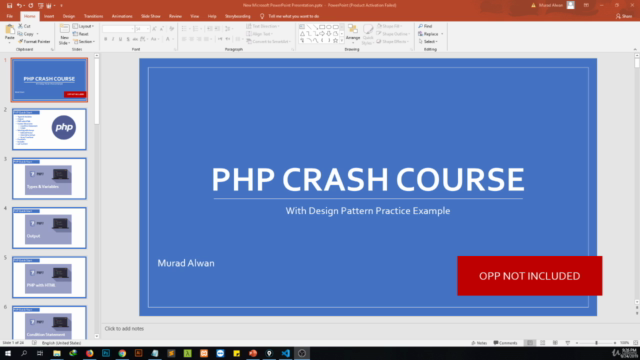The width and height of the screenshot is (640, 360).
Task: Open the Animations ribbon tab
Action: (x=122, y=16)
